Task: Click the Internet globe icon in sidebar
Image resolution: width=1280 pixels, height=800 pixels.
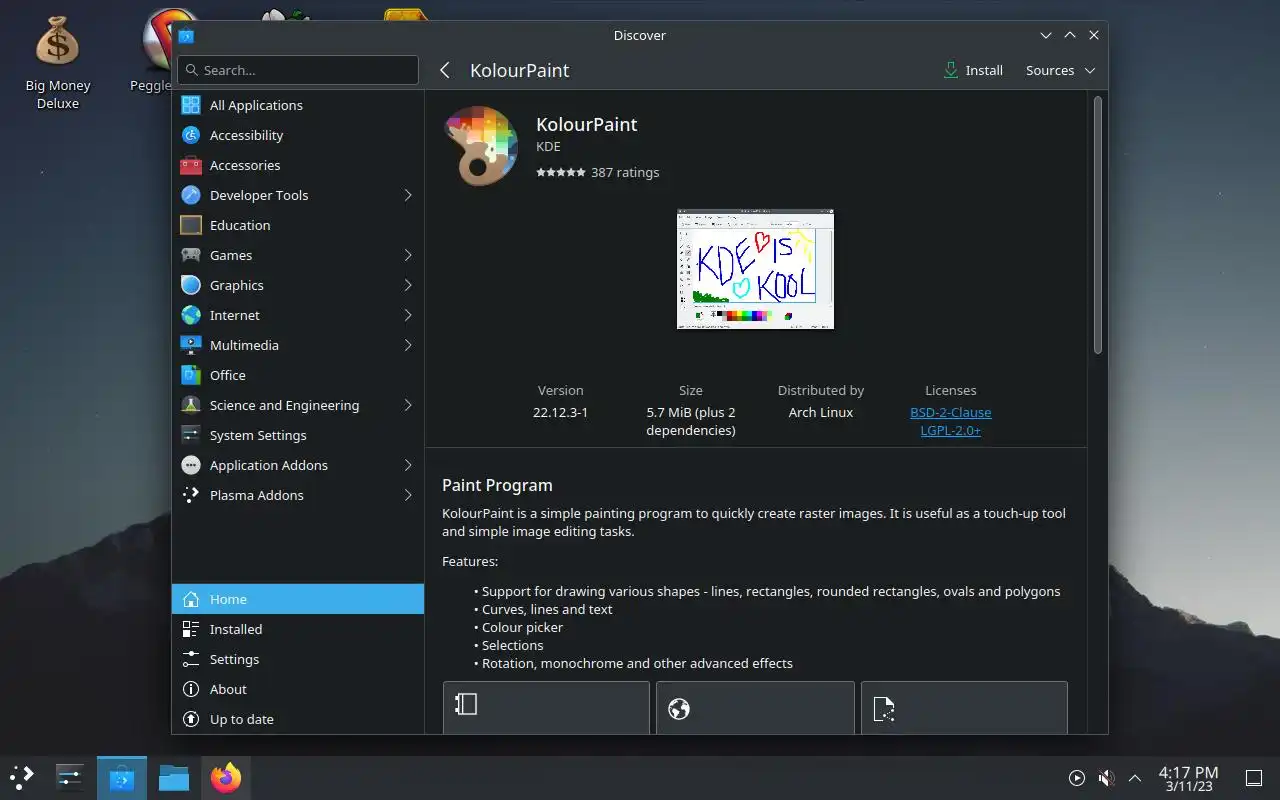Action: click(191, 315)
